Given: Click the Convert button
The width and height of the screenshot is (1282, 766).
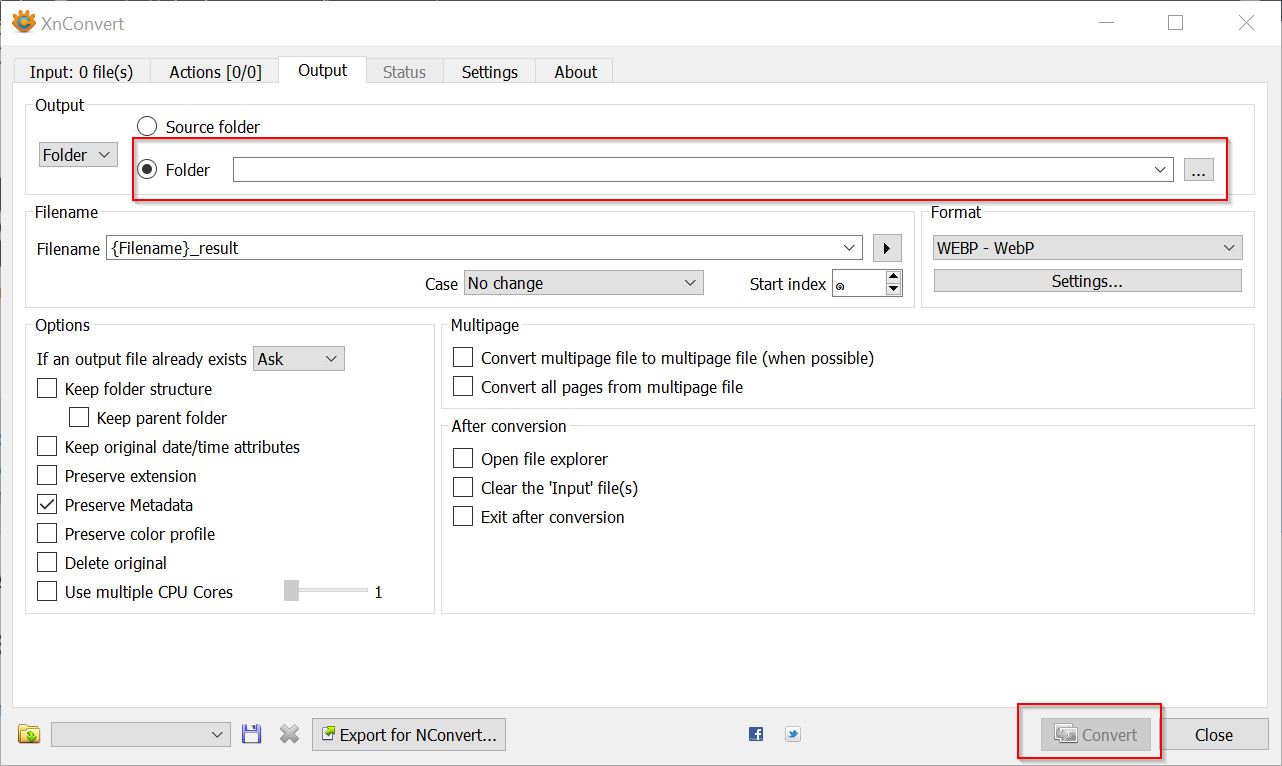Looking at the screenshot, I should click(x=1097, y=735).
